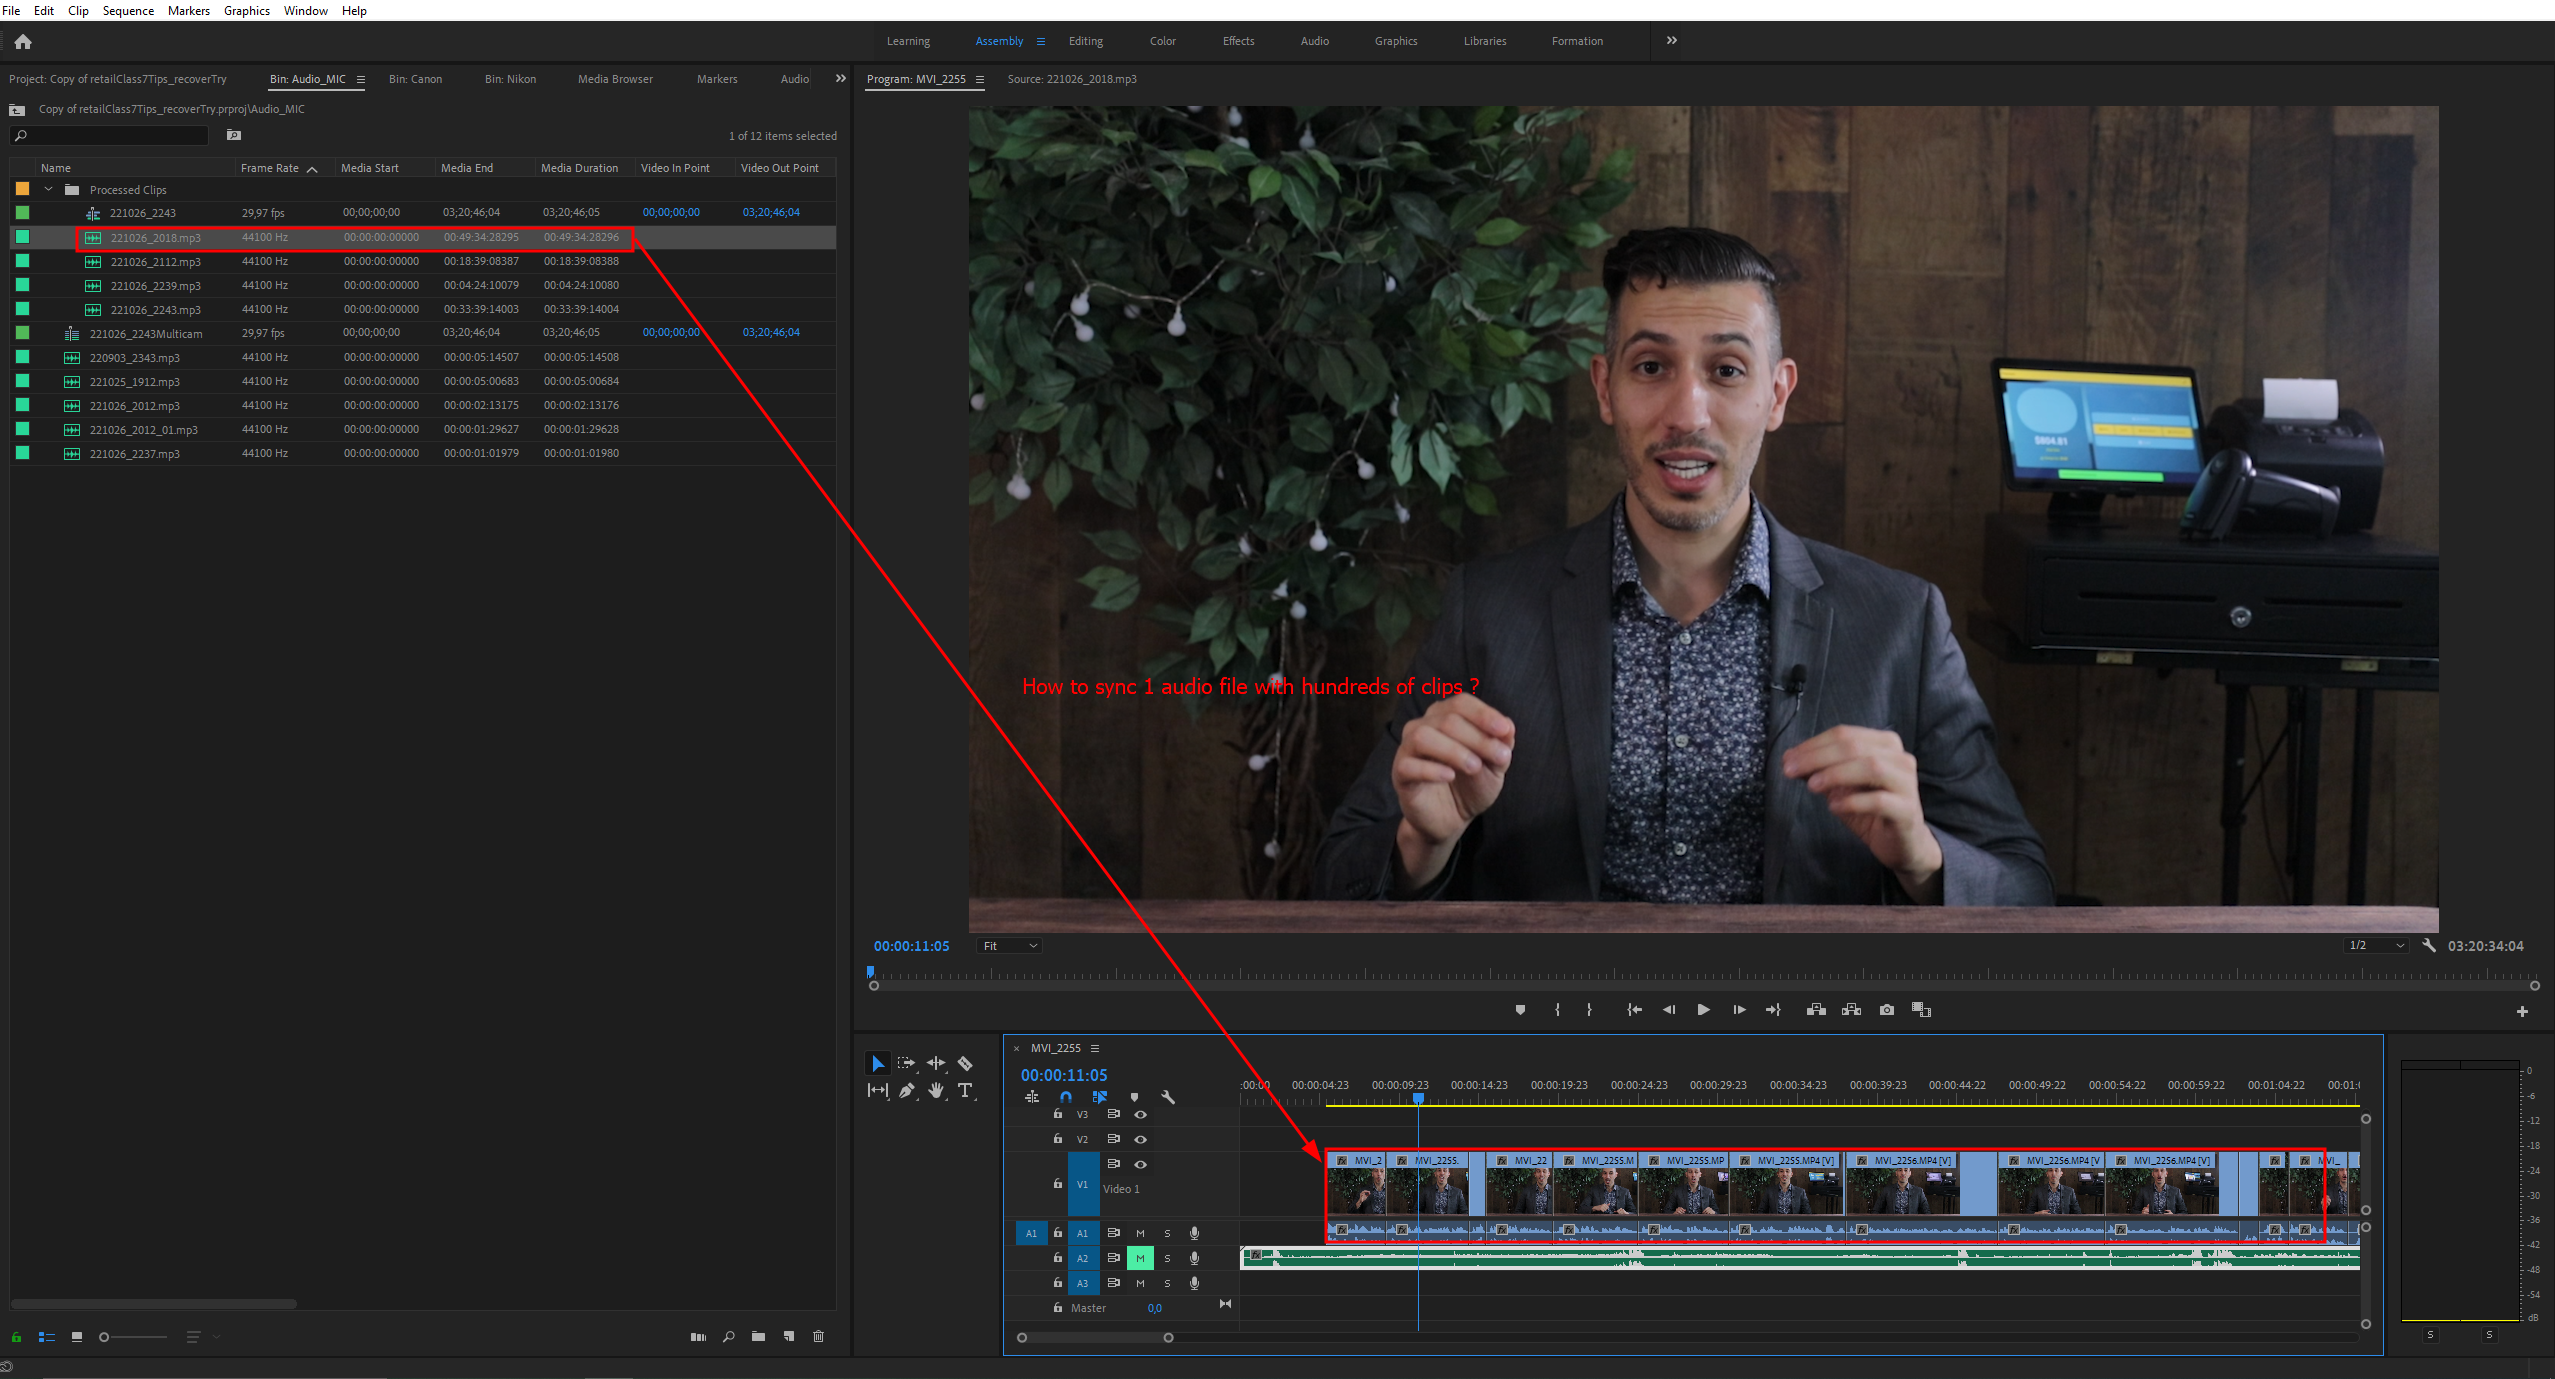Open the 1/2 playback resolution dropdown
This screenshot has height=1379, width=2555.
2375,945
